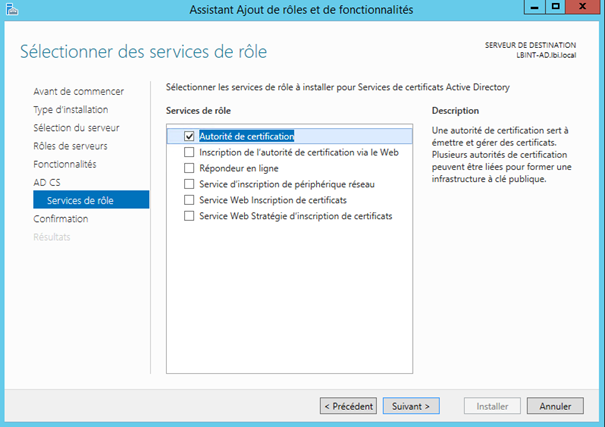Select AD CS in the sidebar
The height and width of the screenshot is (427, 605).
click(x=47, y=182)
